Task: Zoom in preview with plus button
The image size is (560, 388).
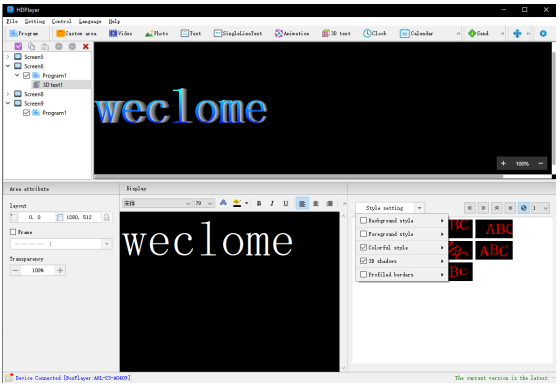Action: point(503,164)
